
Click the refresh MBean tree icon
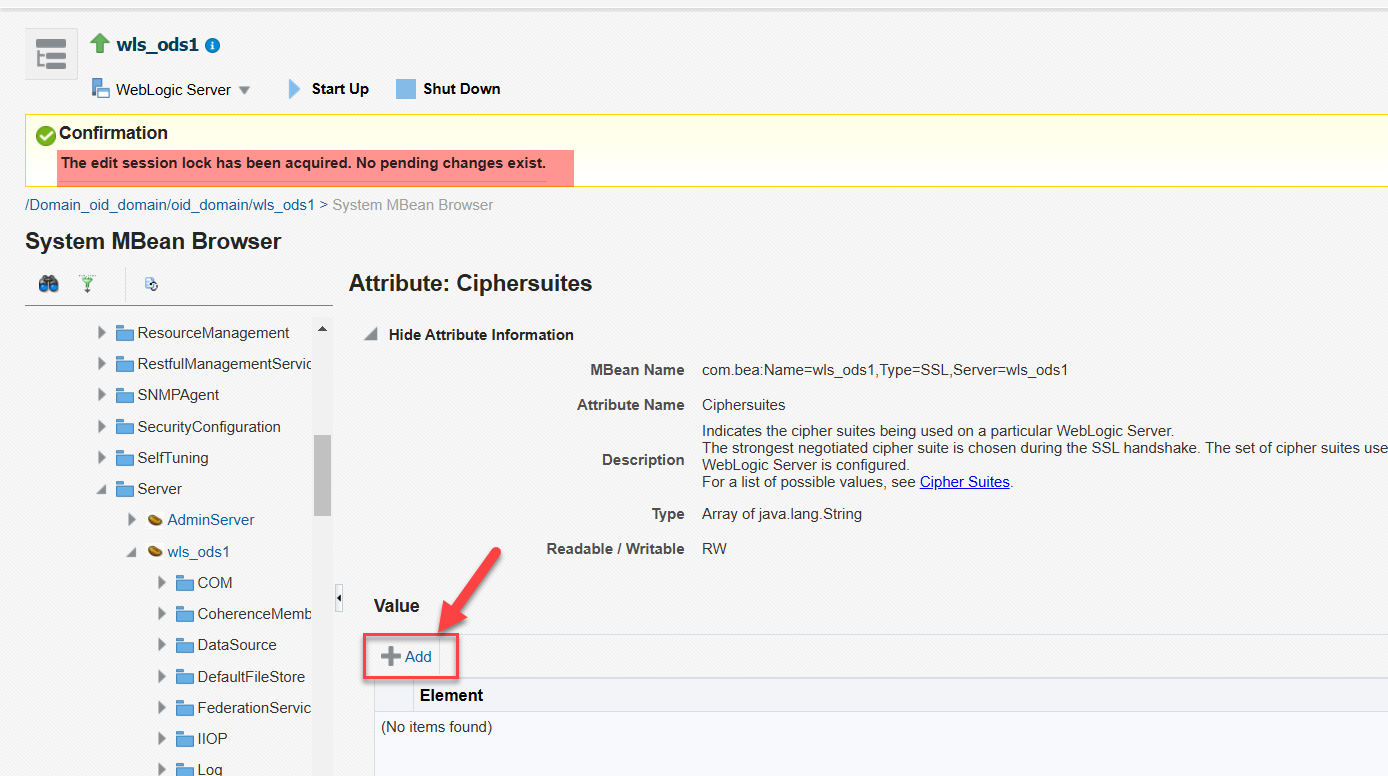tap(151, 284)
